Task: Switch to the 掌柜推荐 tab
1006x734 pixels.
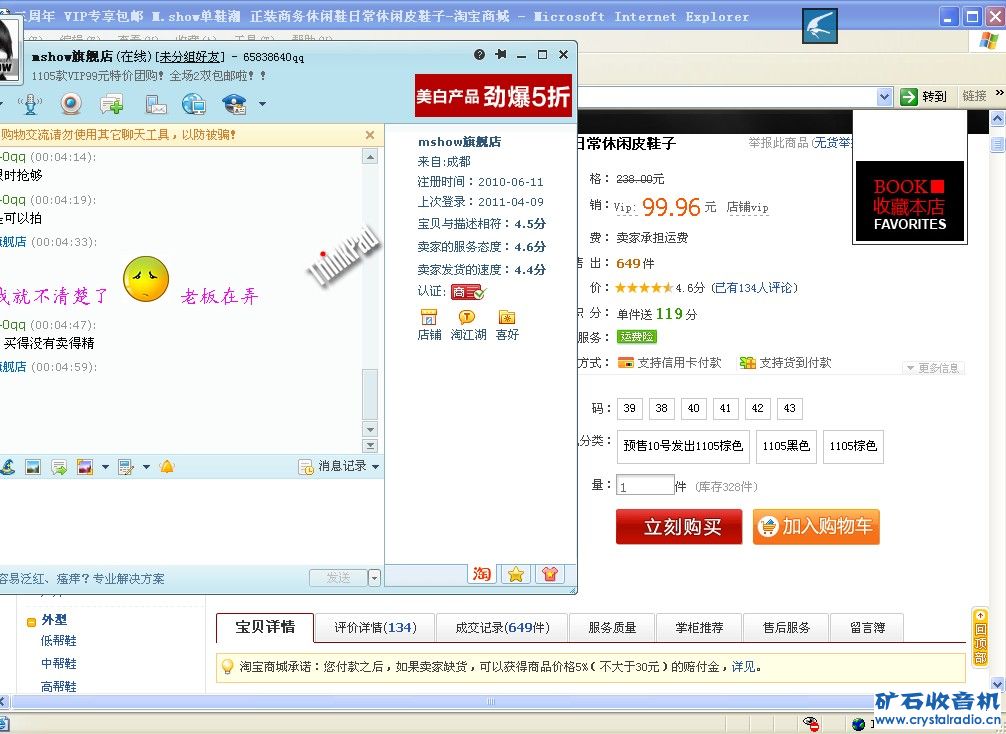Action: (699, 627)
